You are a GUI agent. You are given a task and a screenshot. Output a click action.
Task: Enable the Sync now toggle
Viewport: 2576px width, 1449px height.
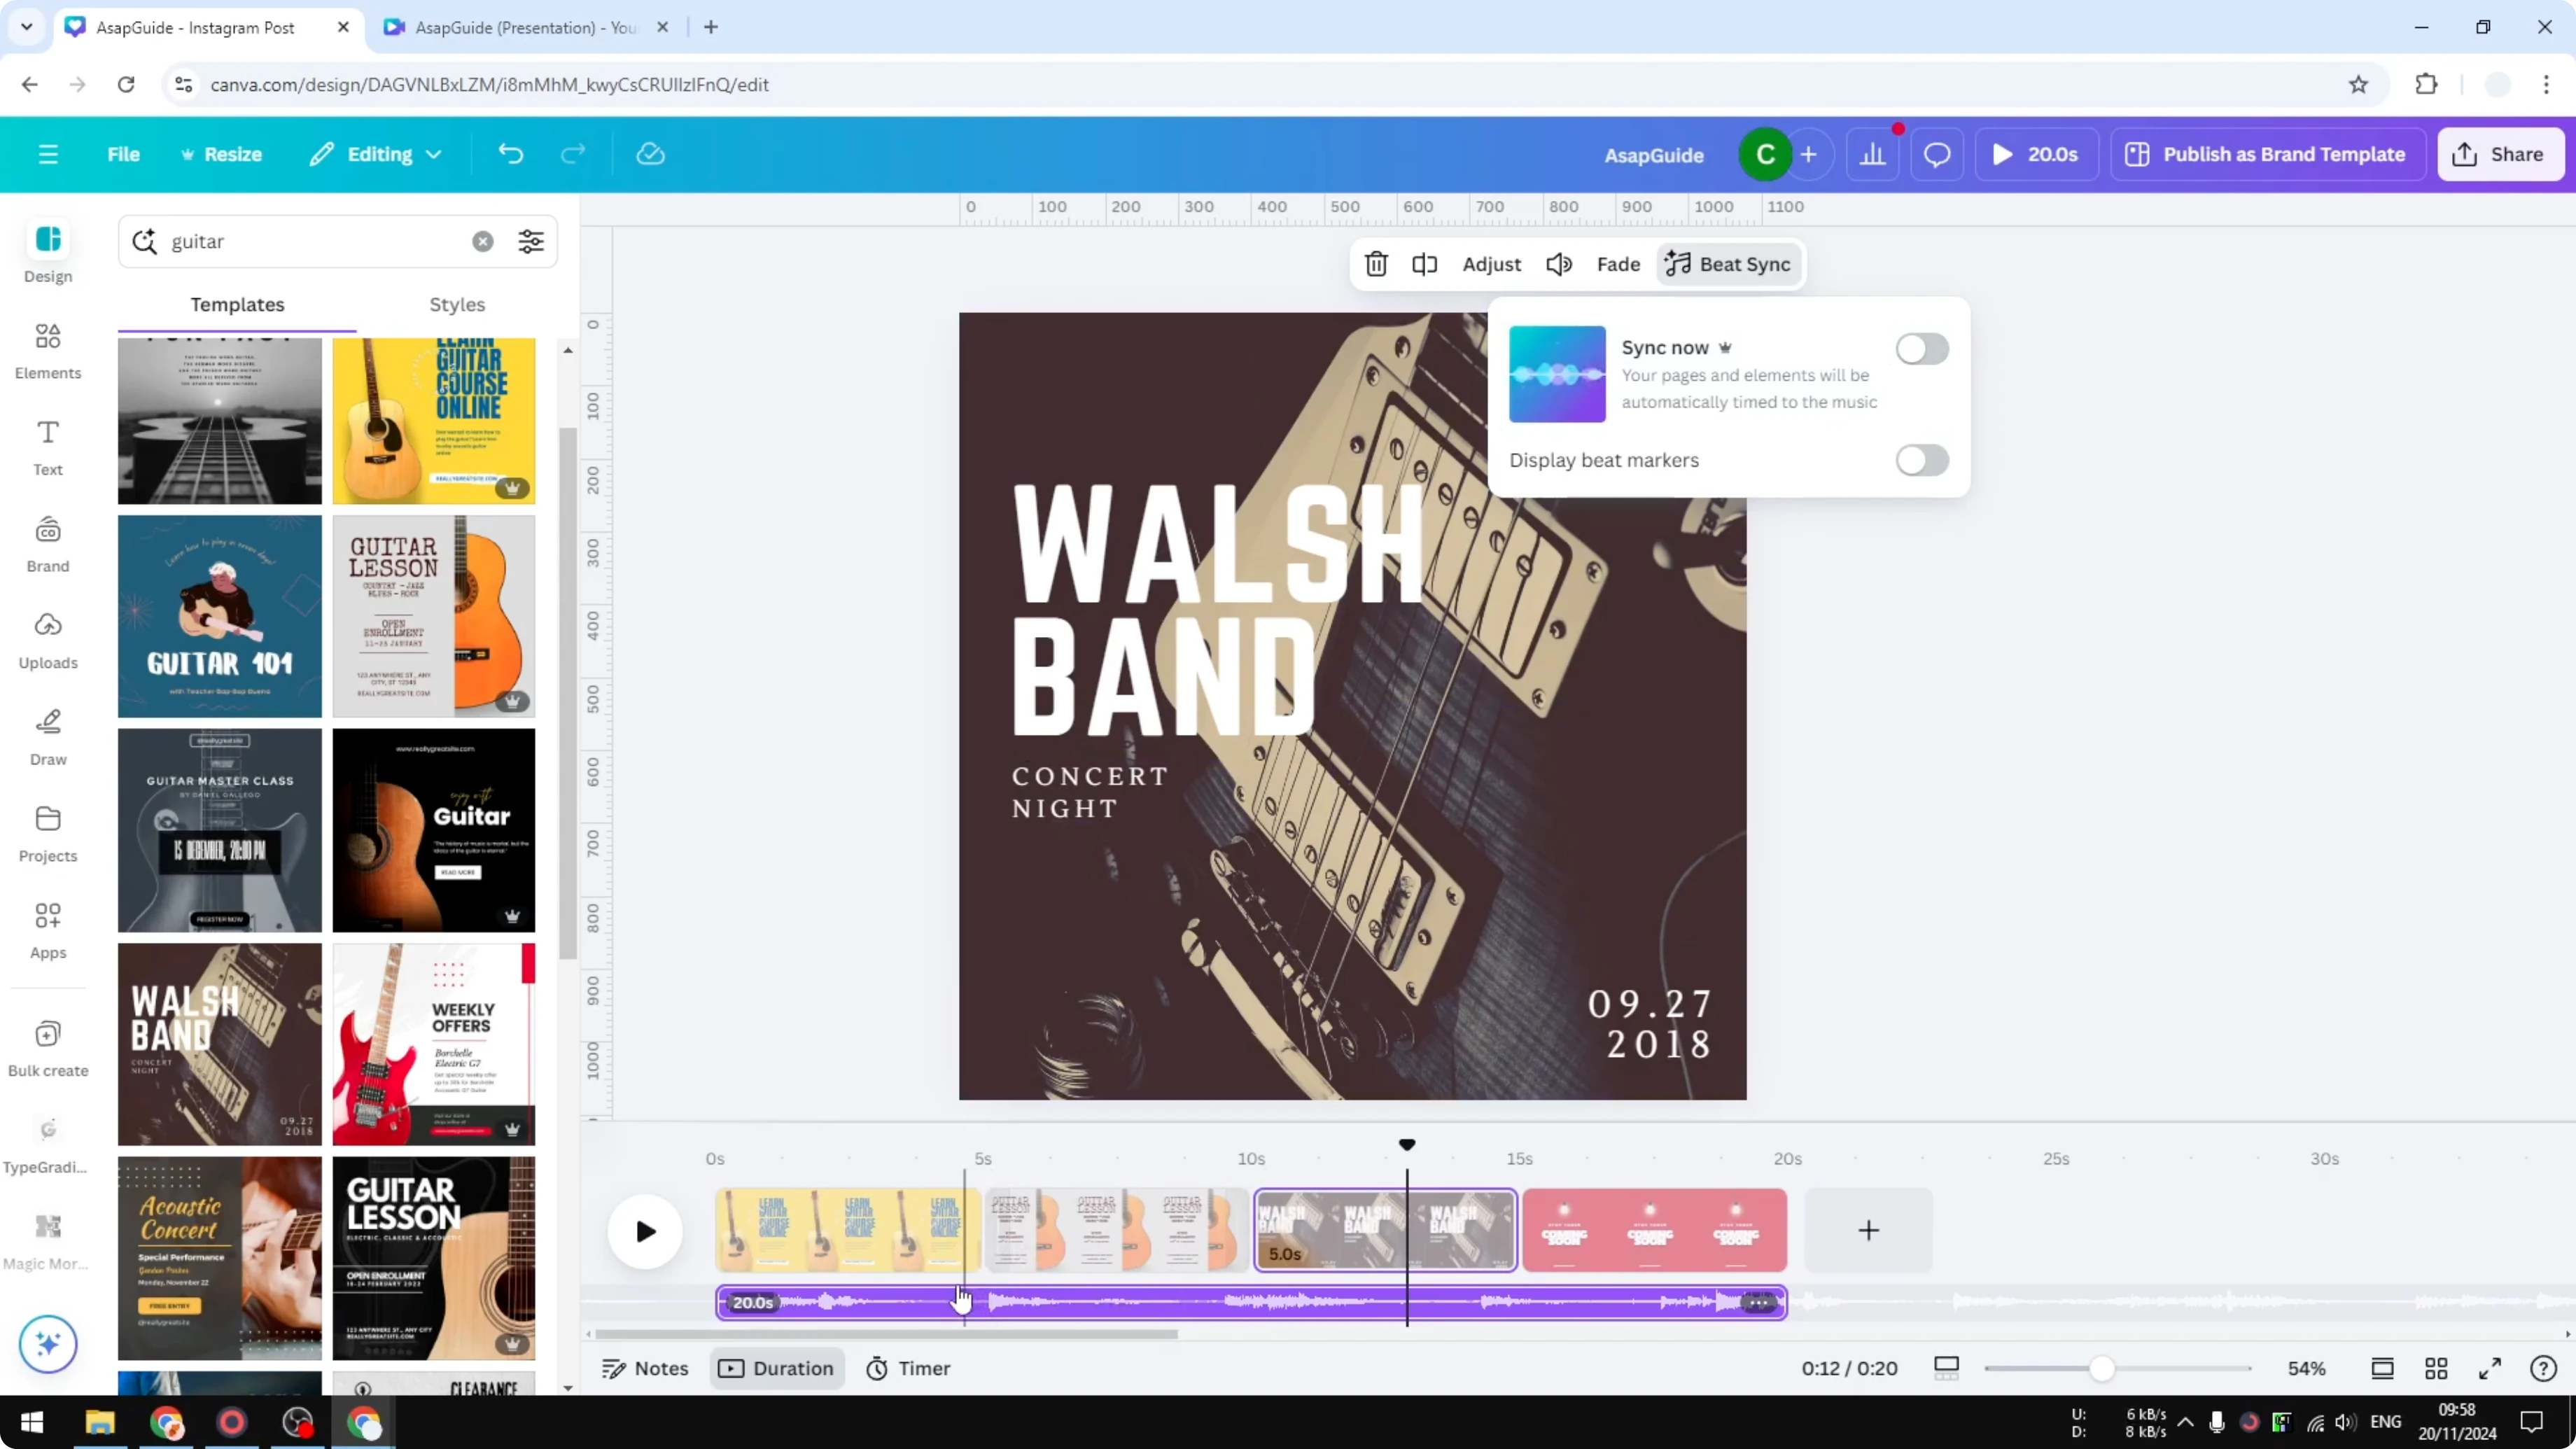pyautogui.click(x=1922, y=349)
